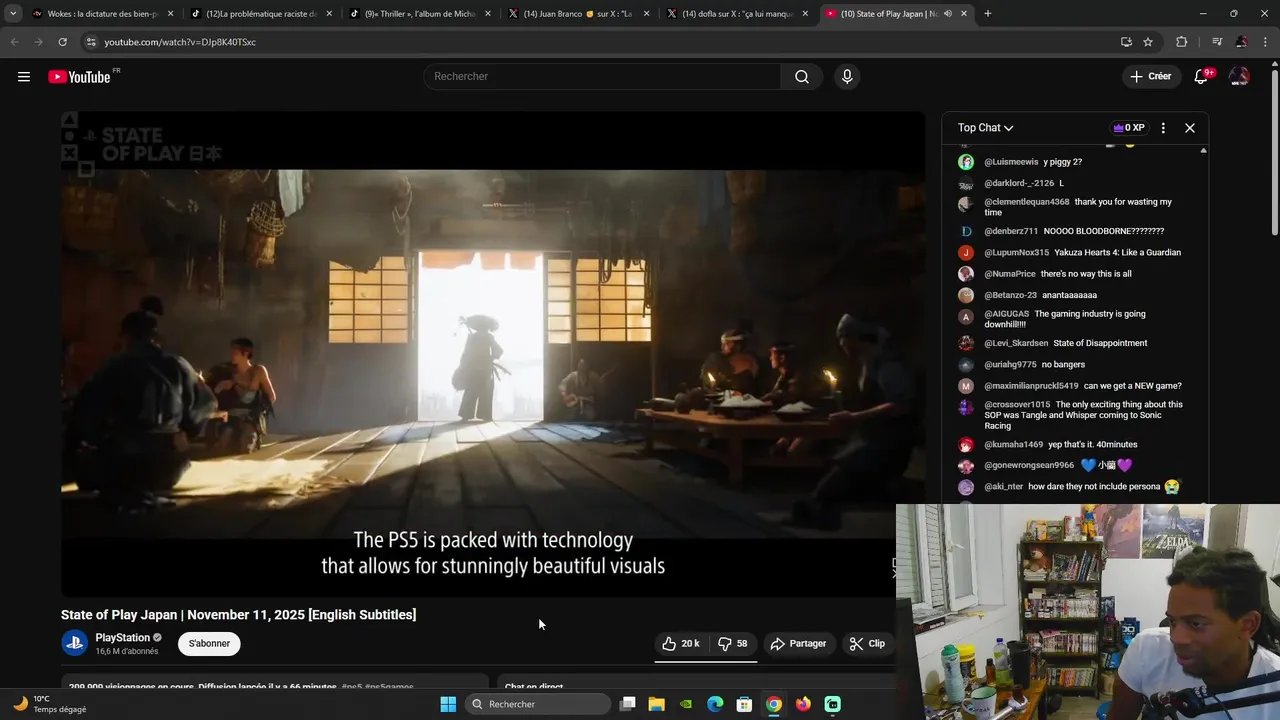Viewport: 1280px width, 720px height.
Task: Reload the current page
Action: (x=62, y=42)
